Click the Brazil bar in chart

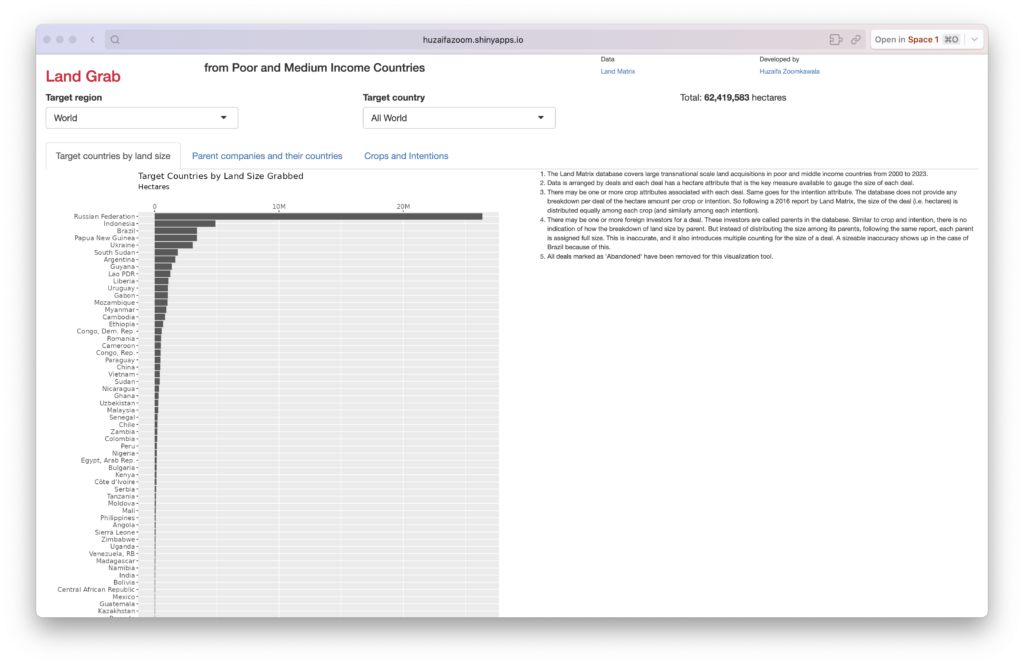tap(176, 231)
